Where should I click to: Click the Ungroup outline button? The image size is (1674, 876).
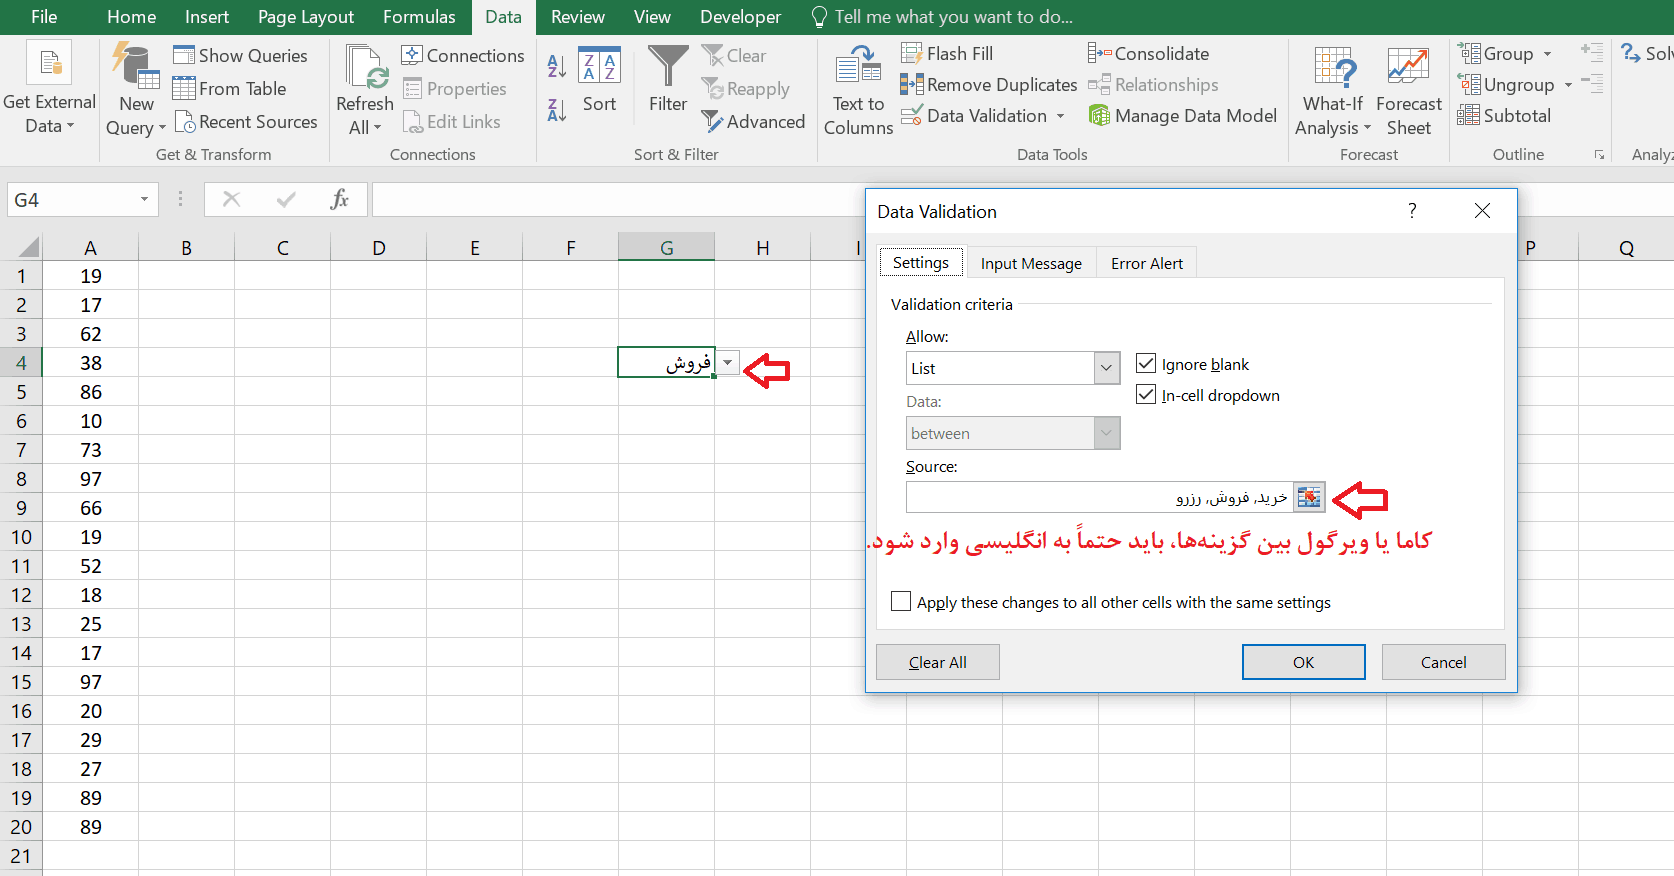coord(1506,85)
